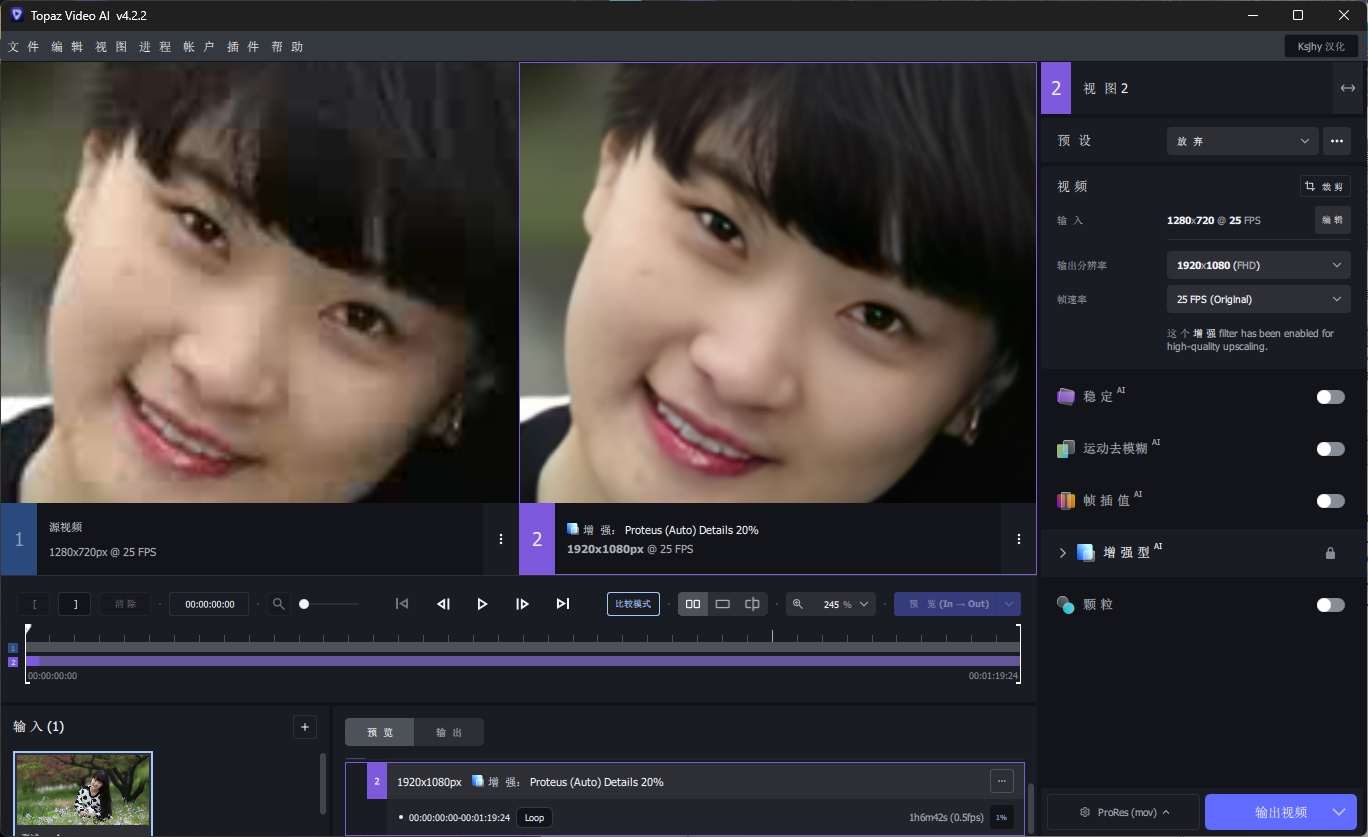
Task: Set the trim out-point bracket
Action: click(75, 604)
